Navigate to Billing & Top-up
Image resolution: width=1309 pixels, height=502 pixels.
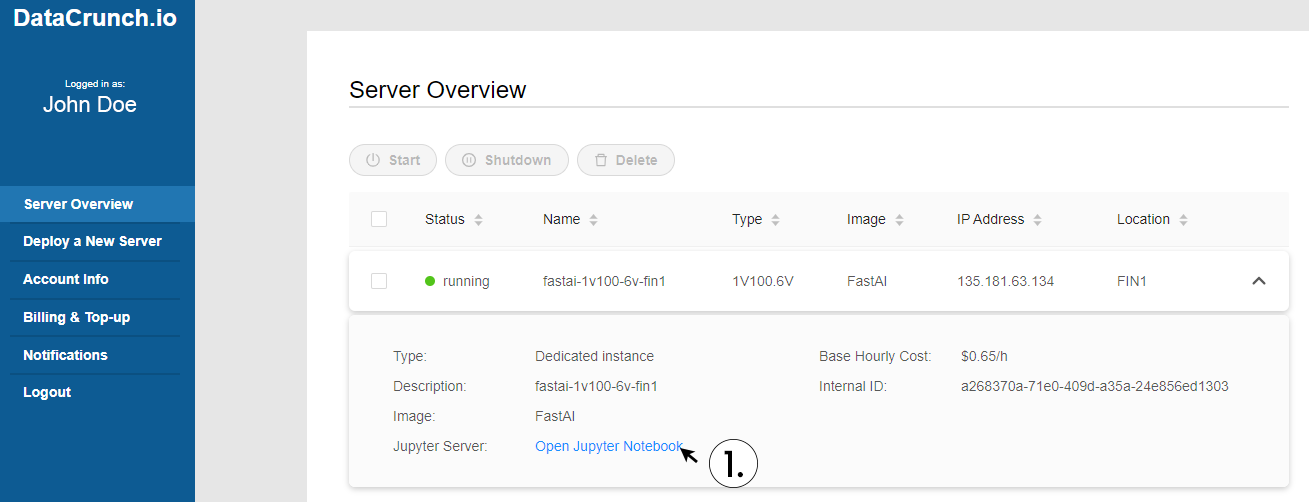coord(76,317)
